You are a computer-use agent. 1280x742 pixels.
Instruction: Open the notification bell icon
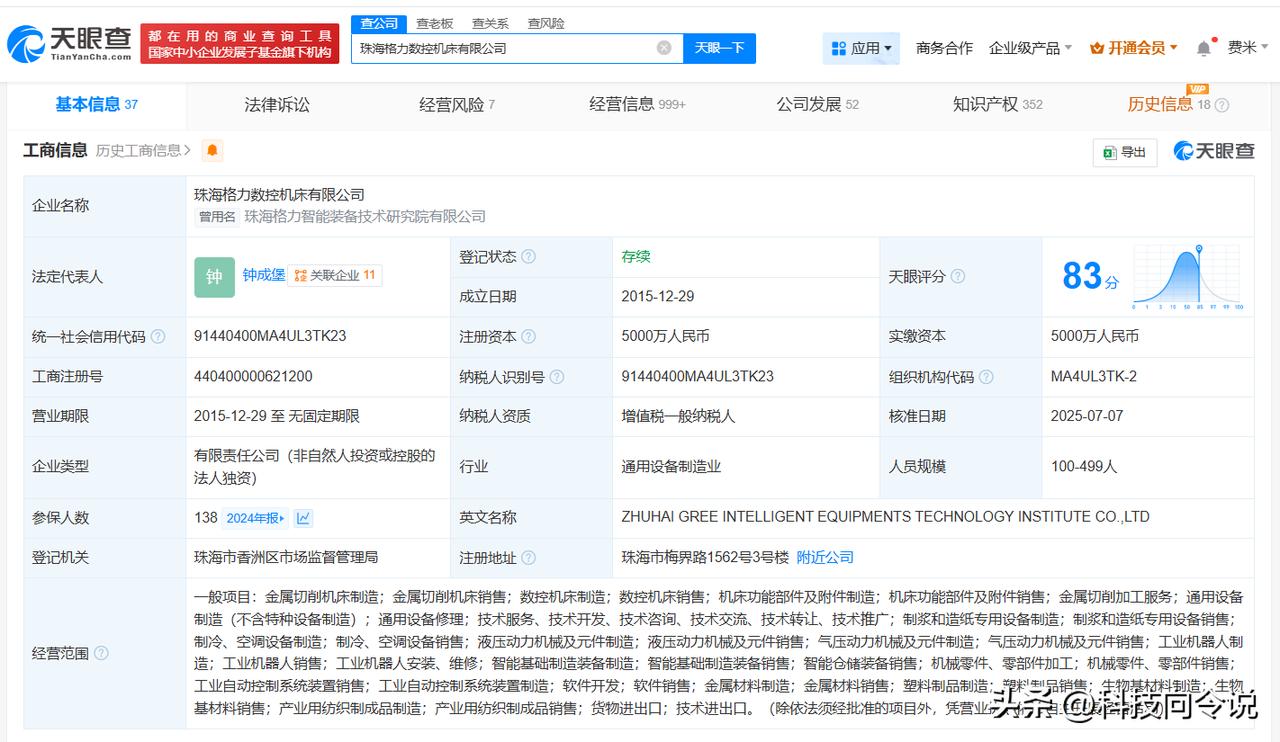click(x=1204, y=48)
